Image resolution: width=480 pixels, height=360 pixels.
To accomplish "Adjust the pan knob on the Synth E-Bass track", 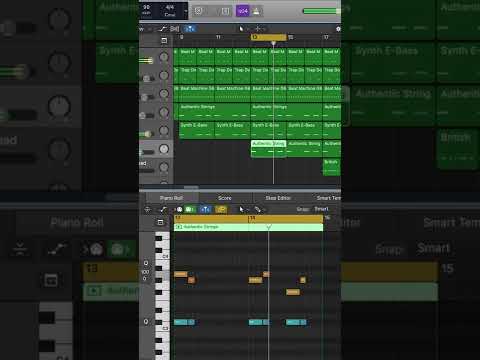I will click(164, 131).
